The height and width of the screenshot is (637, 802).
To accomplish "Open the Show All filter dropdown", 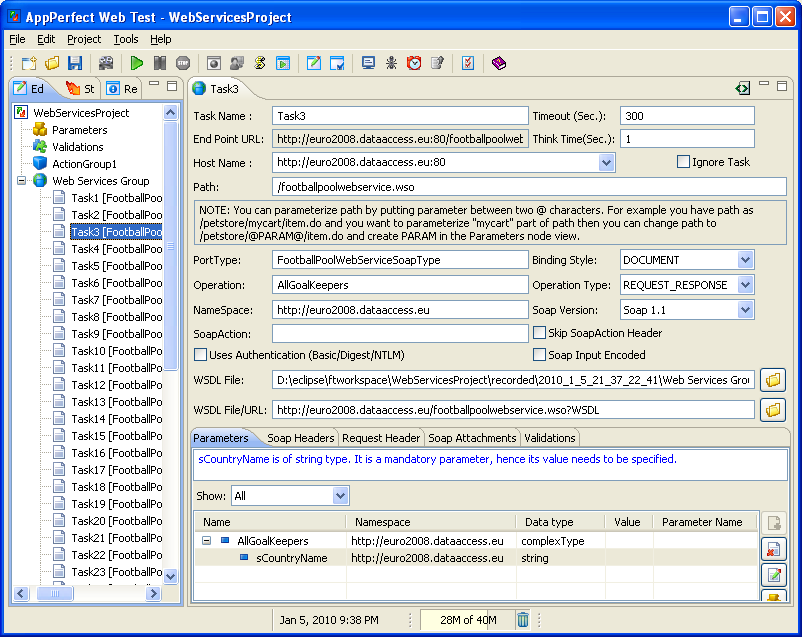I will click(x=340, y=495).
